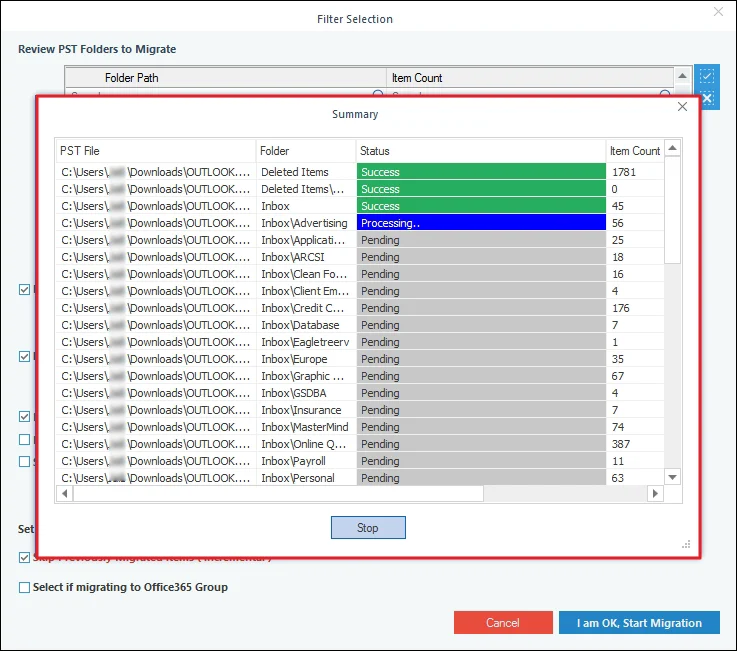Click the deselect all folders icon
Viewport: 737px width, 651px height.
707,99
